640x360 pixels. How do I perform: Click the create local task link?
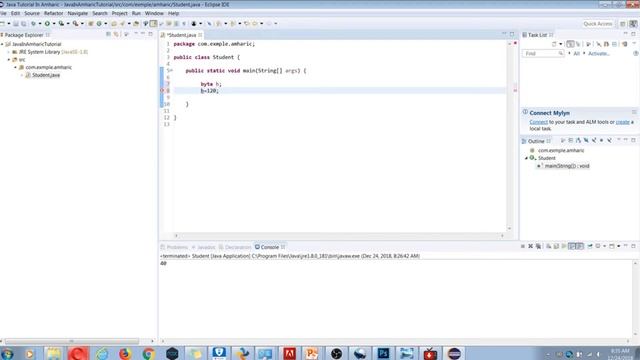pyautogui.click(x=622, y=122)
